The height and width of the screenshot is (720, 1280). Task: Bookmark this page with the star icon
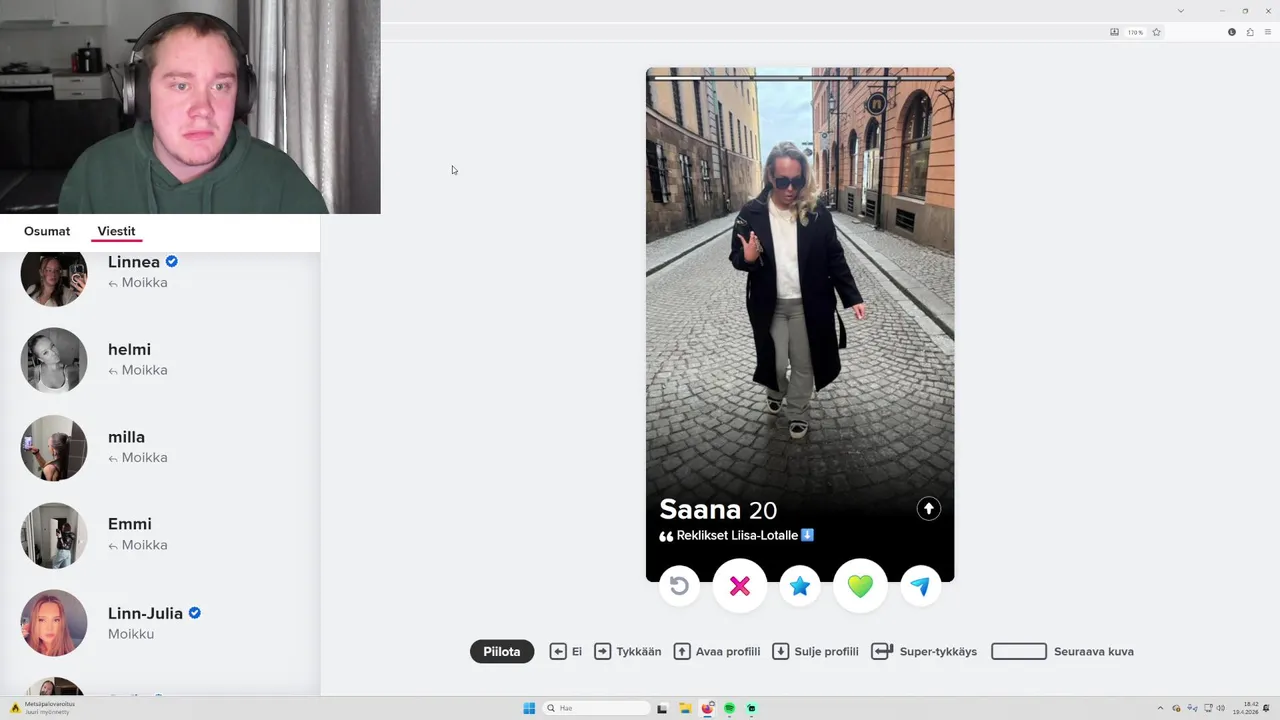pos(1157,32)
